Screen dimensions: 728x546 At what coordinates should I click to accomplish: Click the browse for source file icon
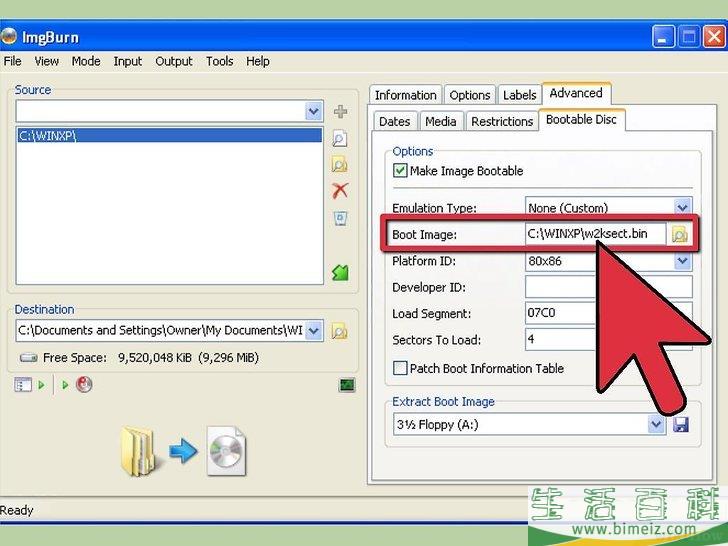click(x=340, y=139)
